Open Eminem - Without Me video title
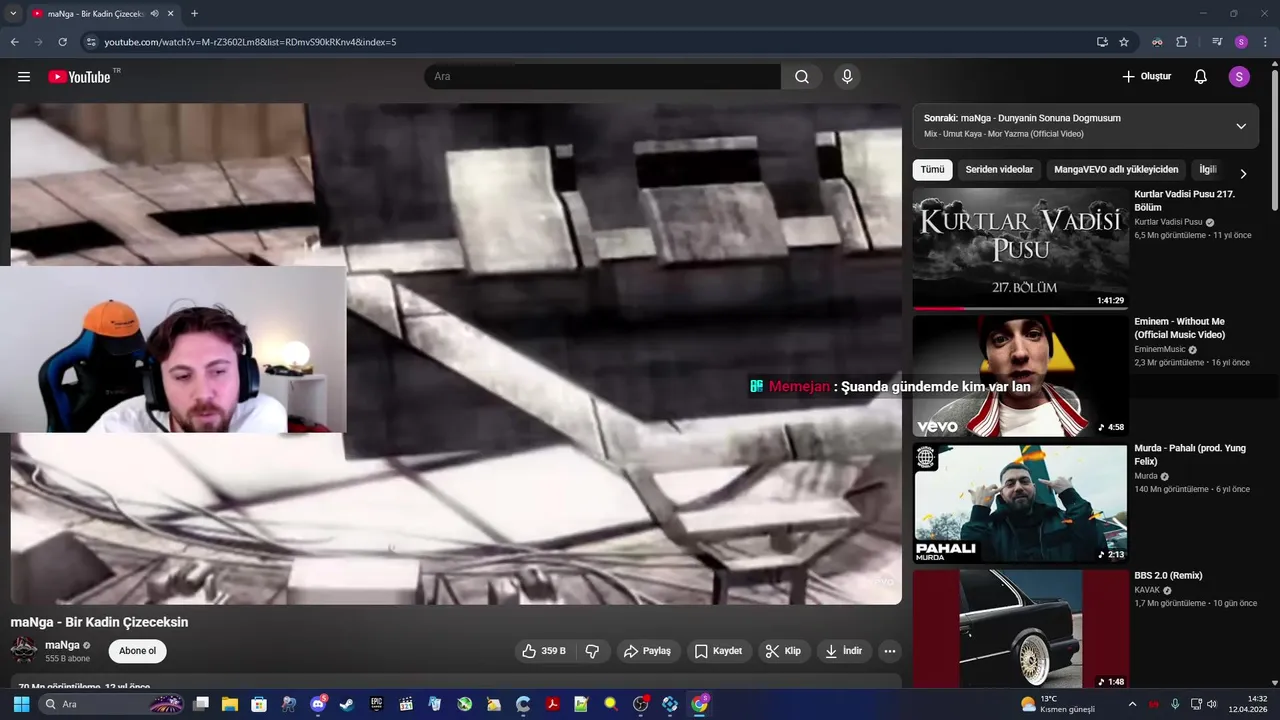This screenshot has height=720, width=1280. 1179,328
